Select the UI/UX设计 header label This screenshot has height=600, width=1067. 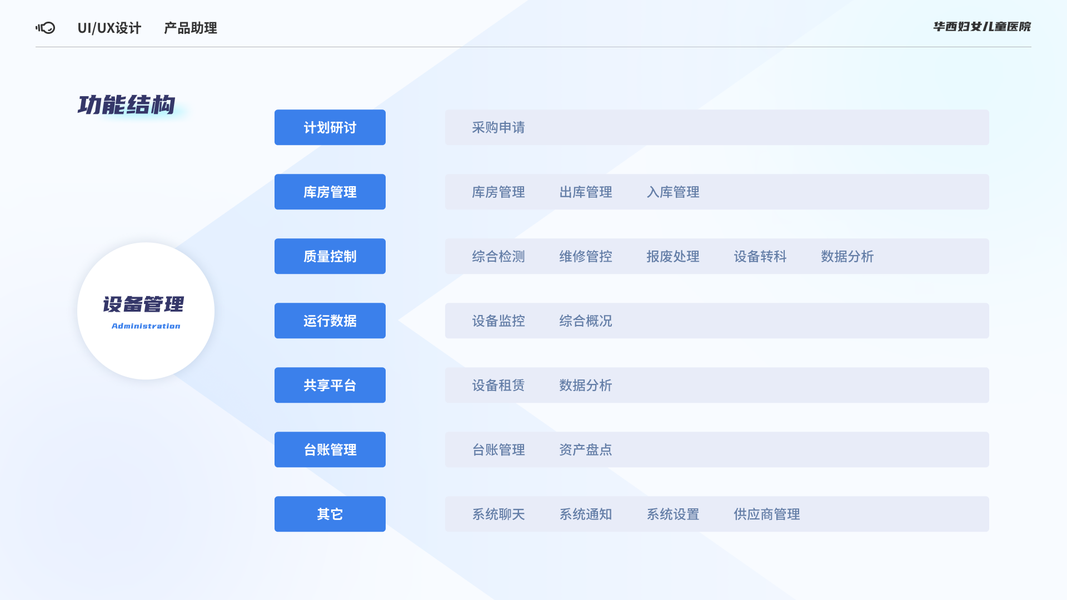click(x=109, y=28)
